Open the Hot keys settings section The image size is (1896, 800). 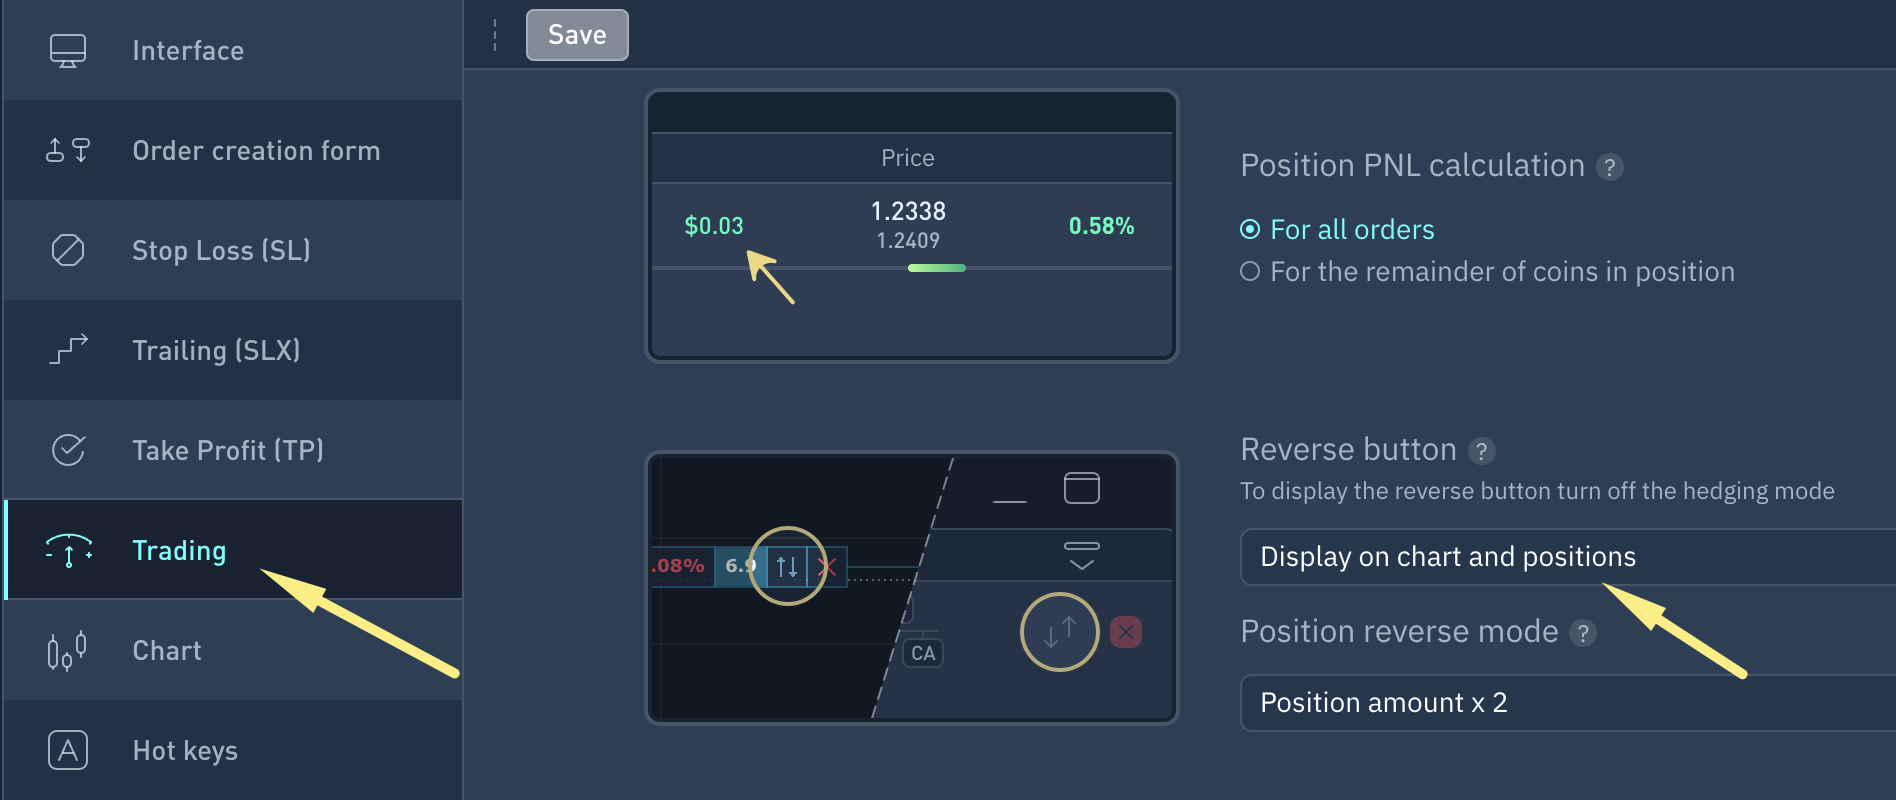[x=185, y=750]
